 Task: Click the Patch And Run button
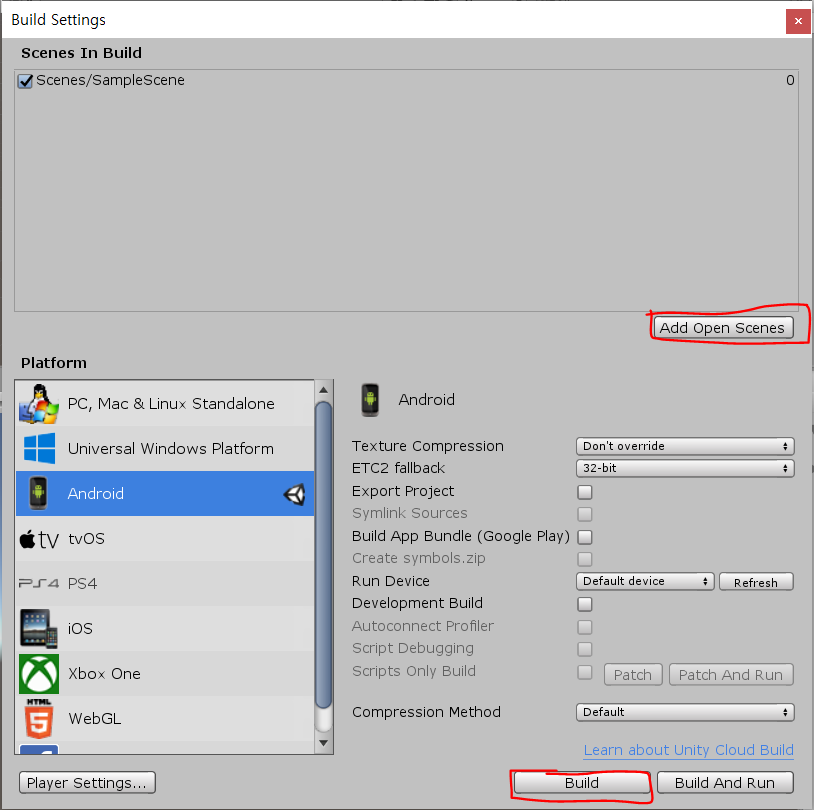[731, 674]
